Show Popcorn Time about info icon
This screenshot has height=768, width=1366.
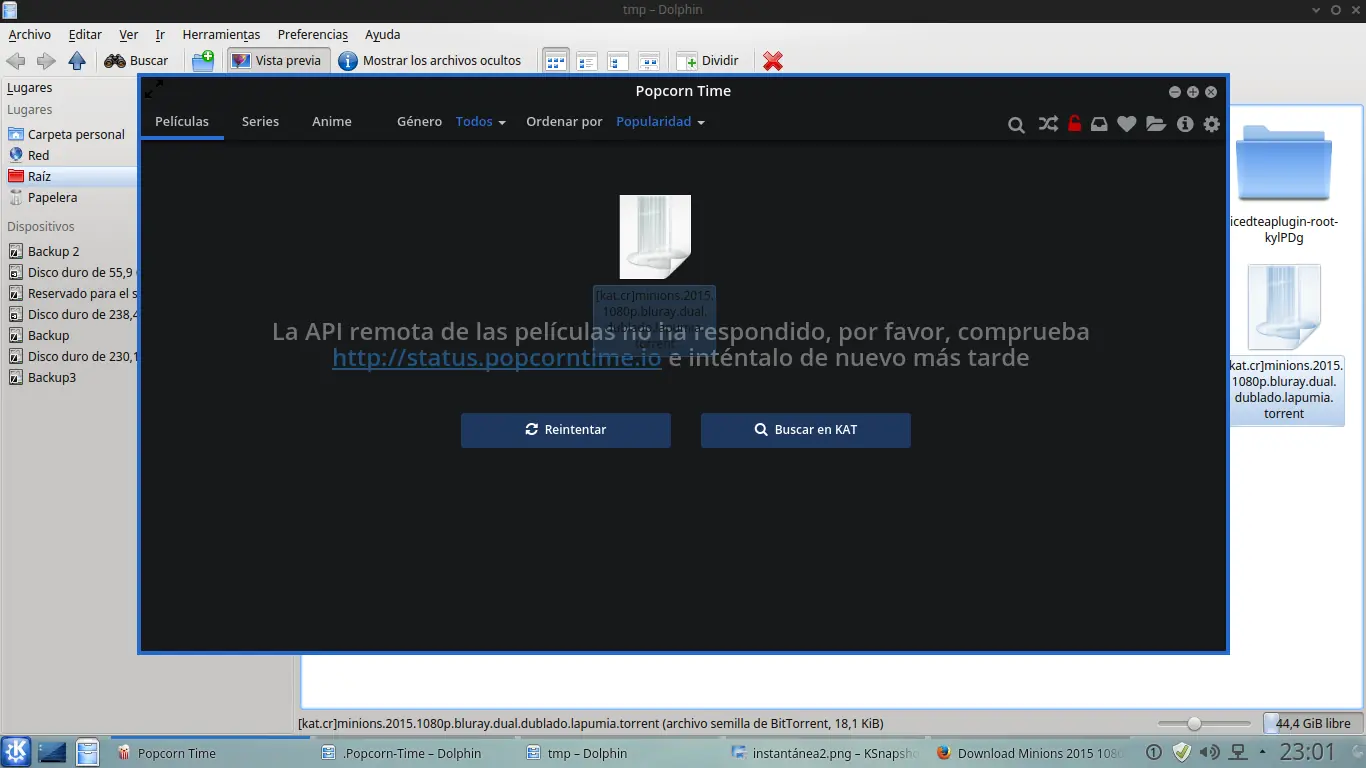[1185, 124]
